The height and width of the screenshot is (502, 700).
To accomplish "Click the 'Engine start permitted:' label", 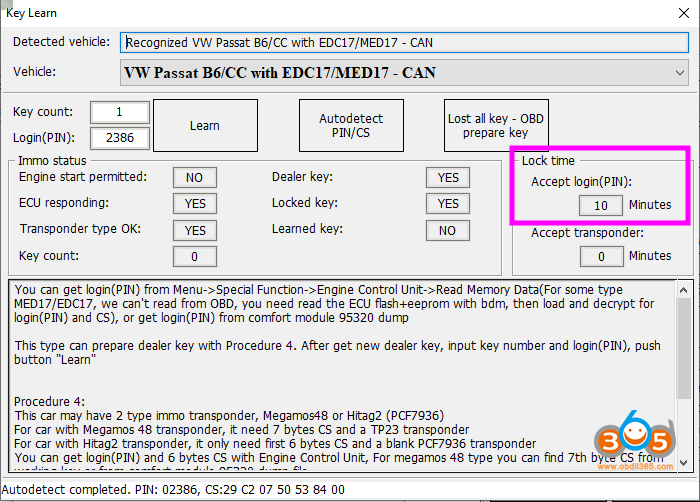I will [83, 177].
